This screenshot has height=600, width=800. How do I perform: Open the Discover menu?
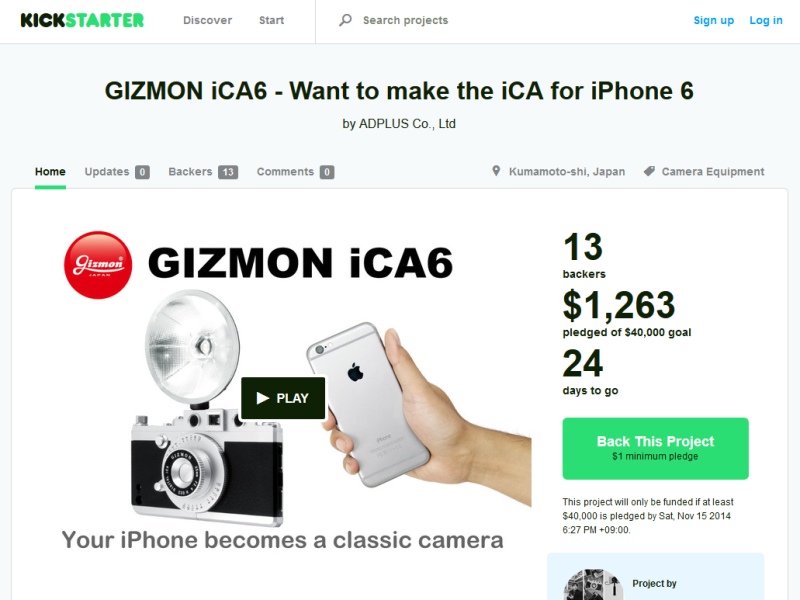[208, 20]
